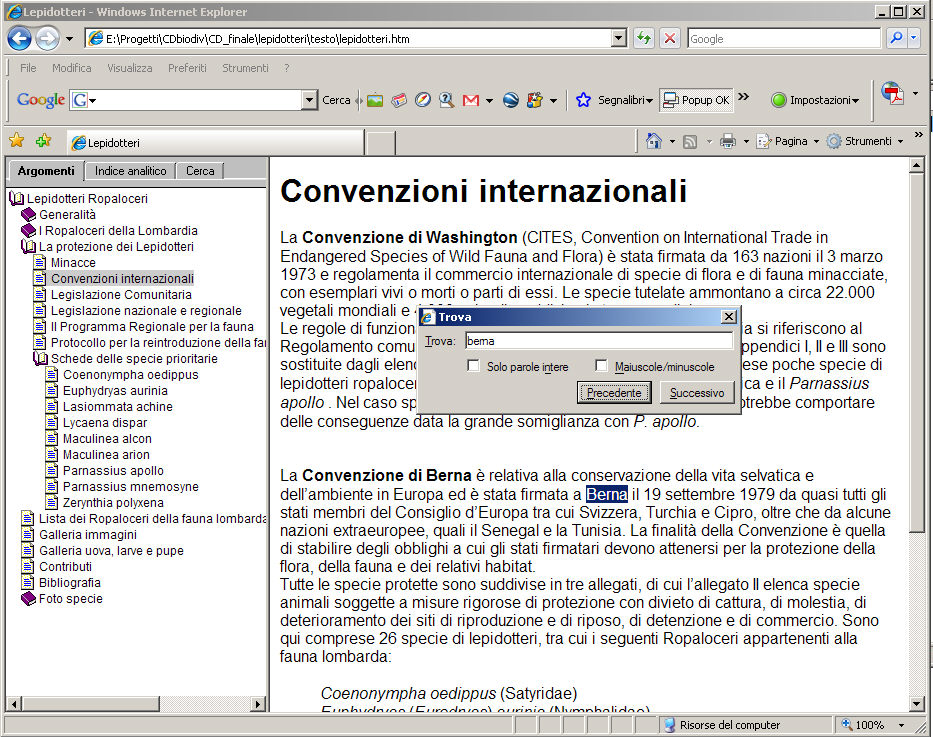Click the green Impostazioni circle icon
Screen dimensions: 933x737
click(778, 100)
